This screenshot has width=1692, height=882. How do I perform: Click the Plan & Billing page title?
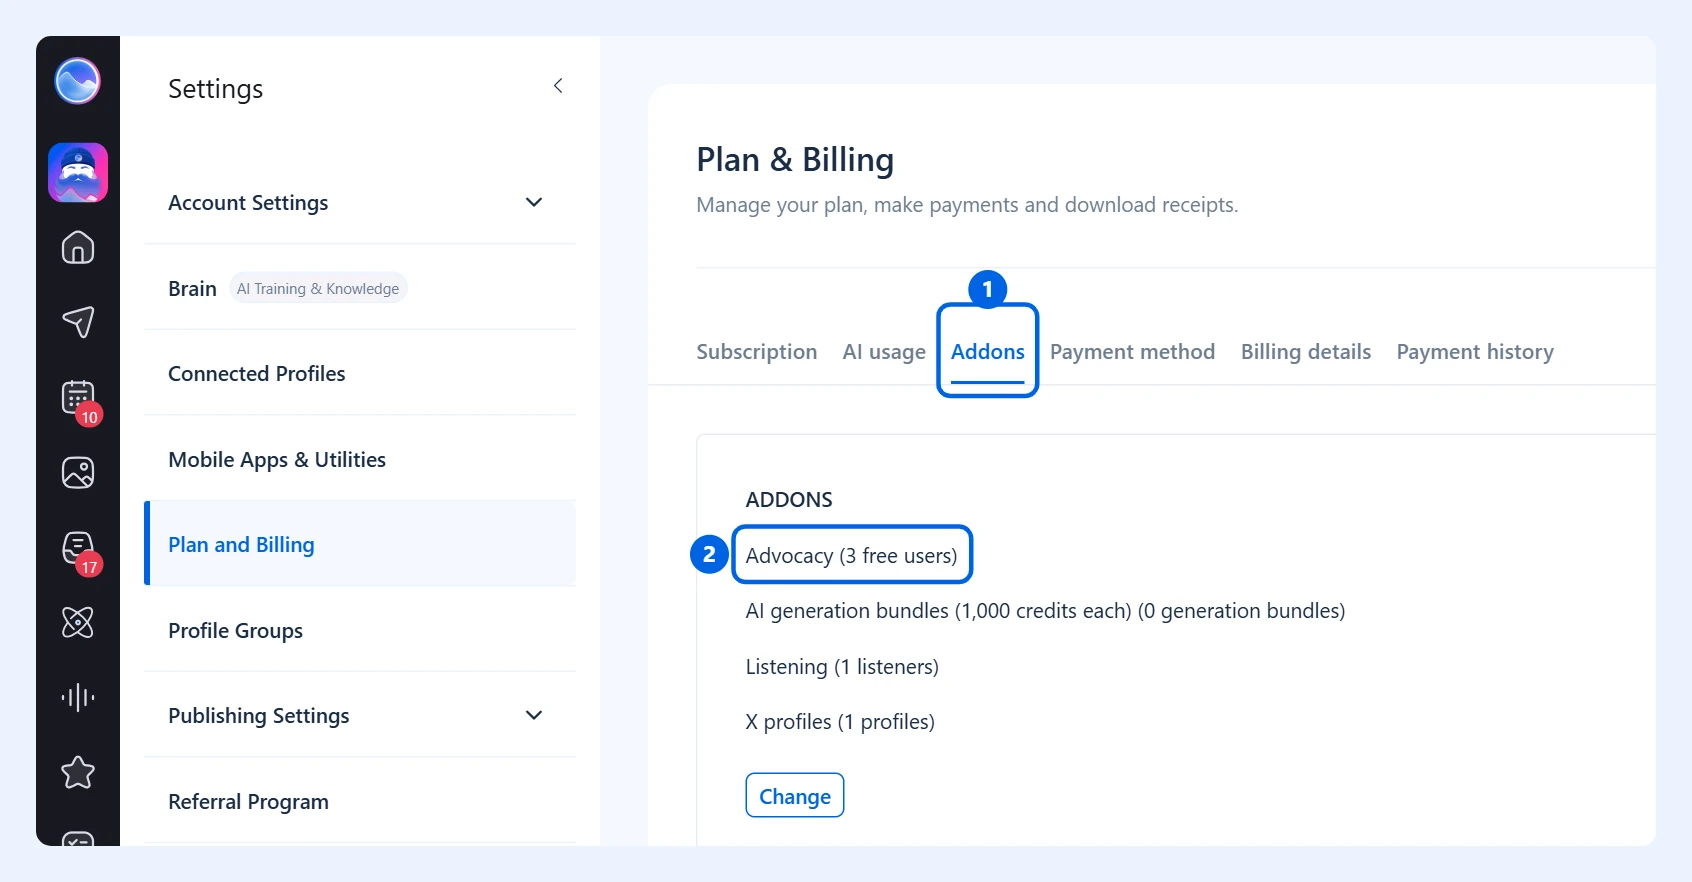795,160
